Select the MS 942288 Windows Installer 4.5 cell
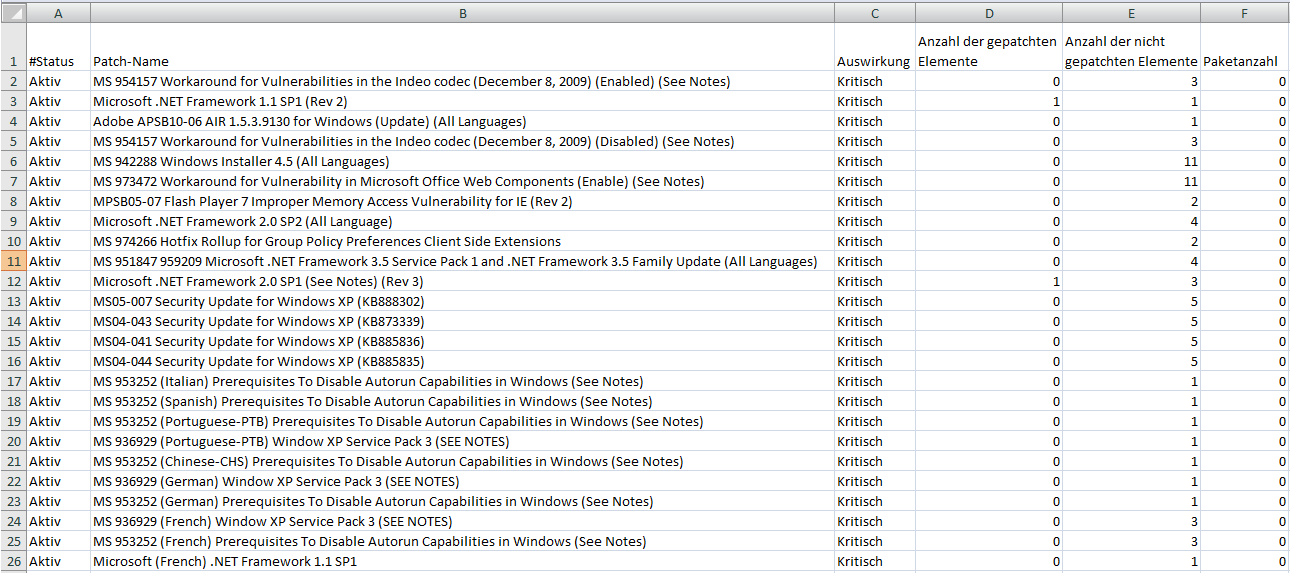This screenshot has width=1290, height=573. click(462, 161)
